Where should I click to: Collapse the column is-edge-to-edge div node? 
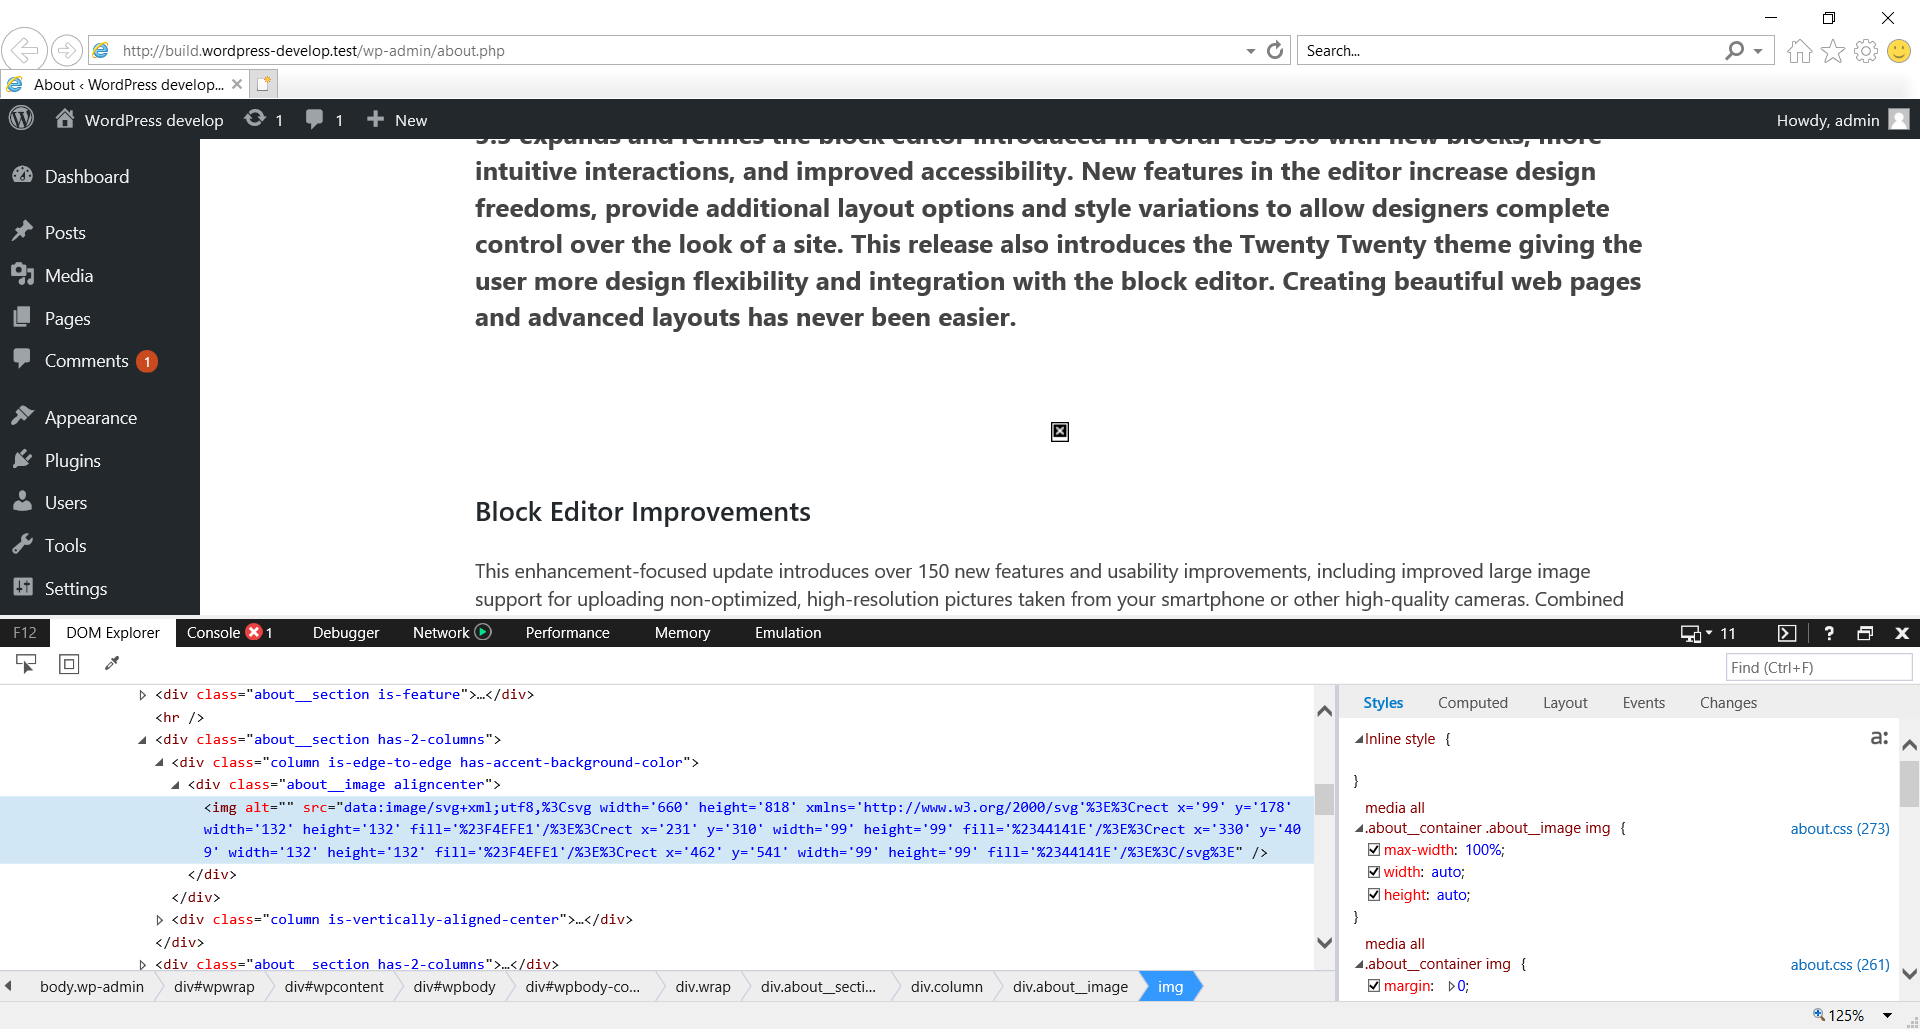(159, 762)
